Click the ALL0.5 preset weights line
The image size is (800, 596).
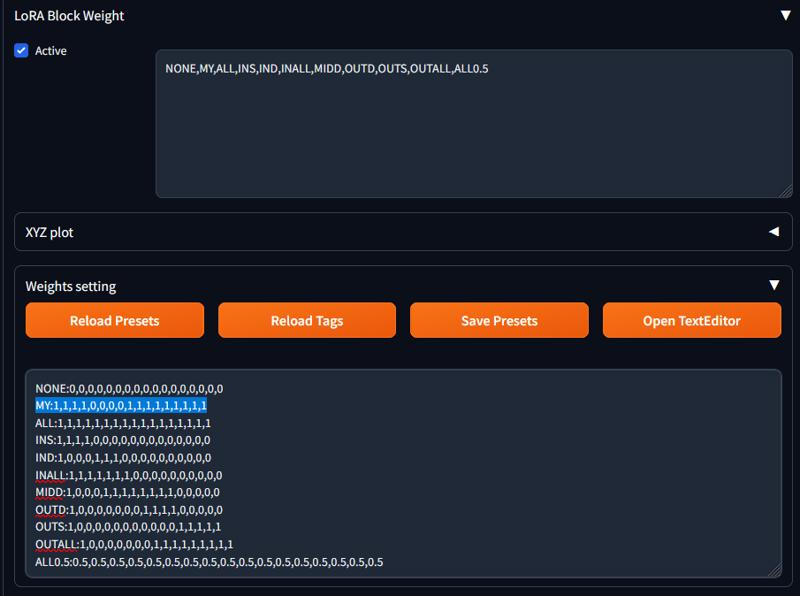pyautogui.click(x=209, y=562)
